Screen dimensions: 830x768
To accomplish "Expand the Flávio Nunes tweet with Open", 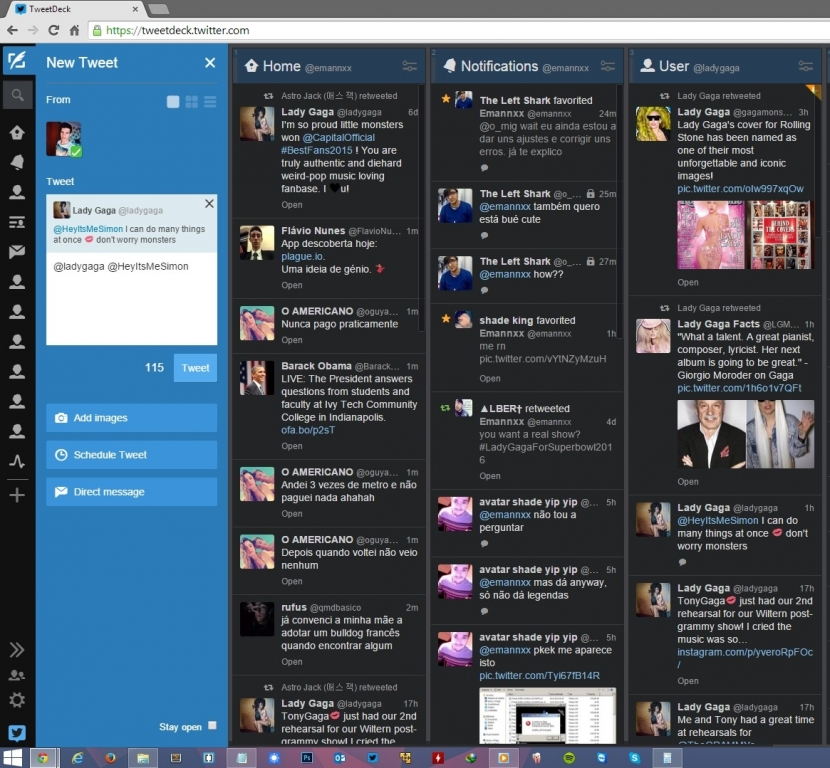I will 292,285.
